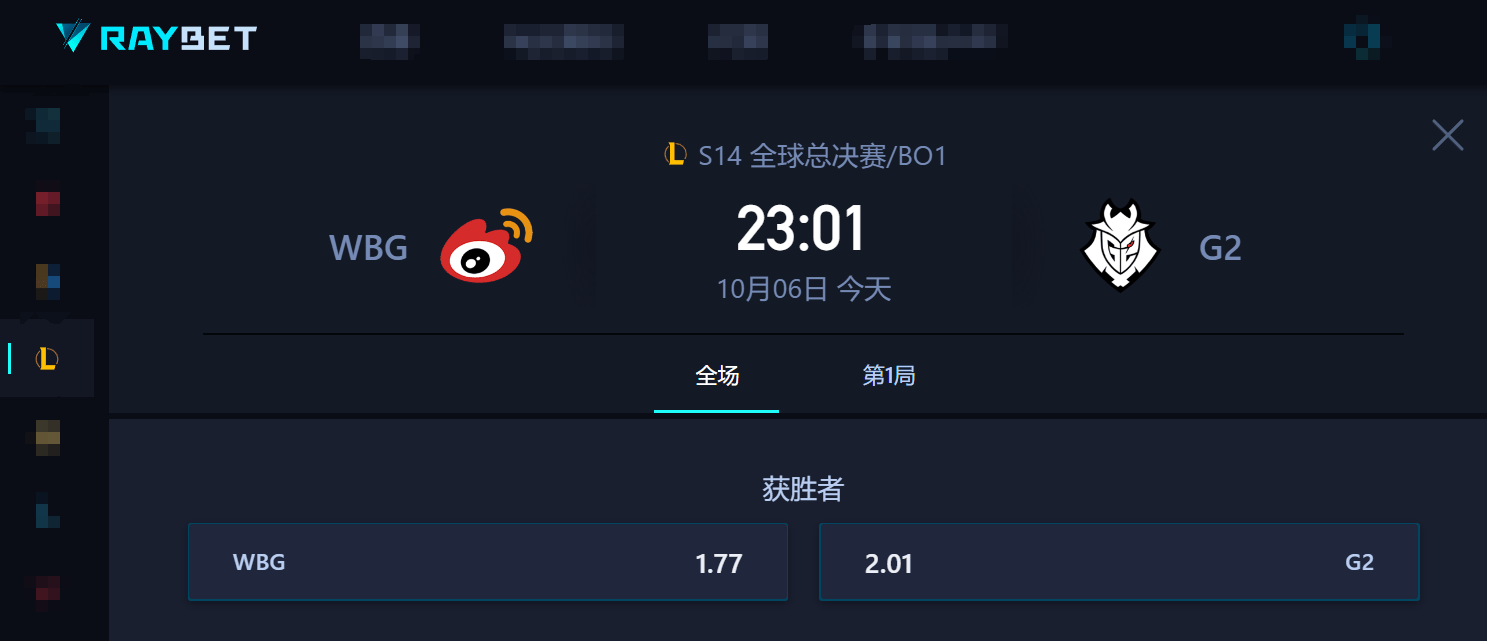Close the match detail panel with X
Screen dimensions: 1487x641
1447,135
